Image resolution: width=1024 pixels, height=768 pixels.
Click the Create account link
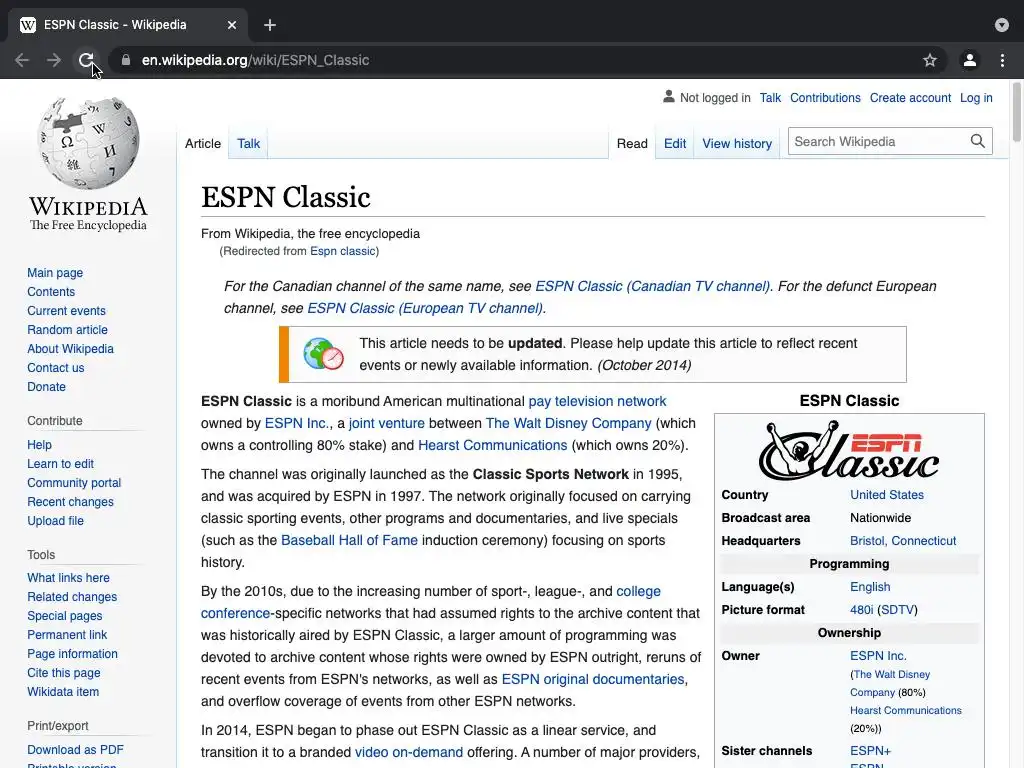pos(910,98)
